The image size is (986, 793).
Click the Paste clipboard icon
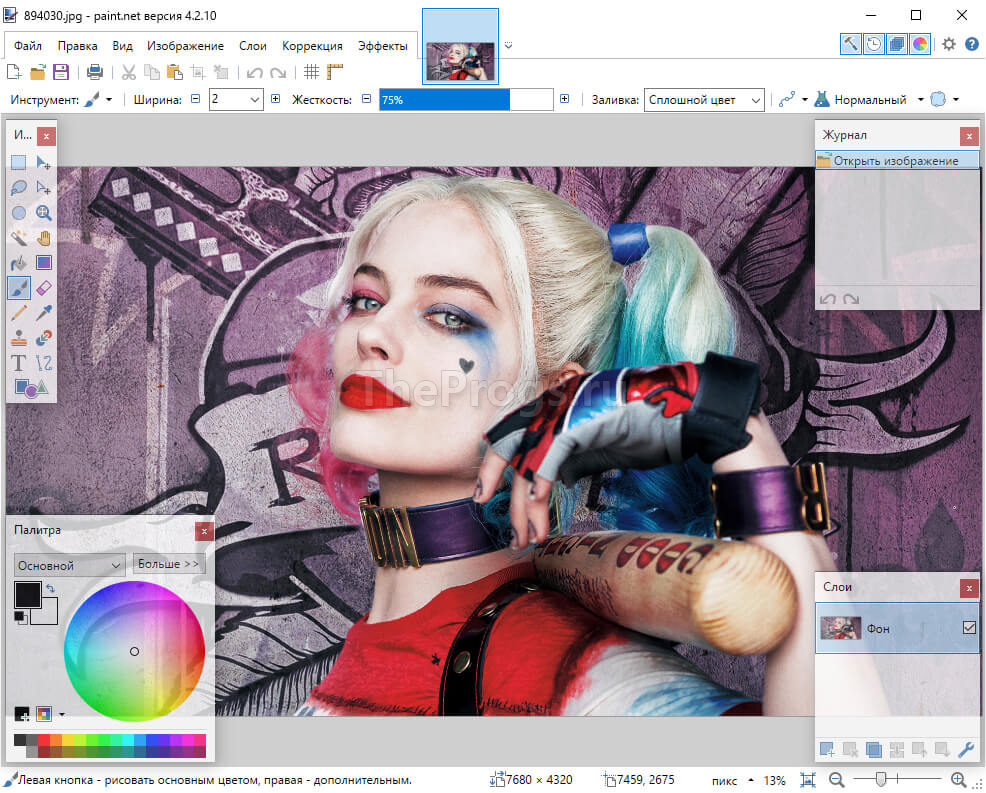point(175,72)
